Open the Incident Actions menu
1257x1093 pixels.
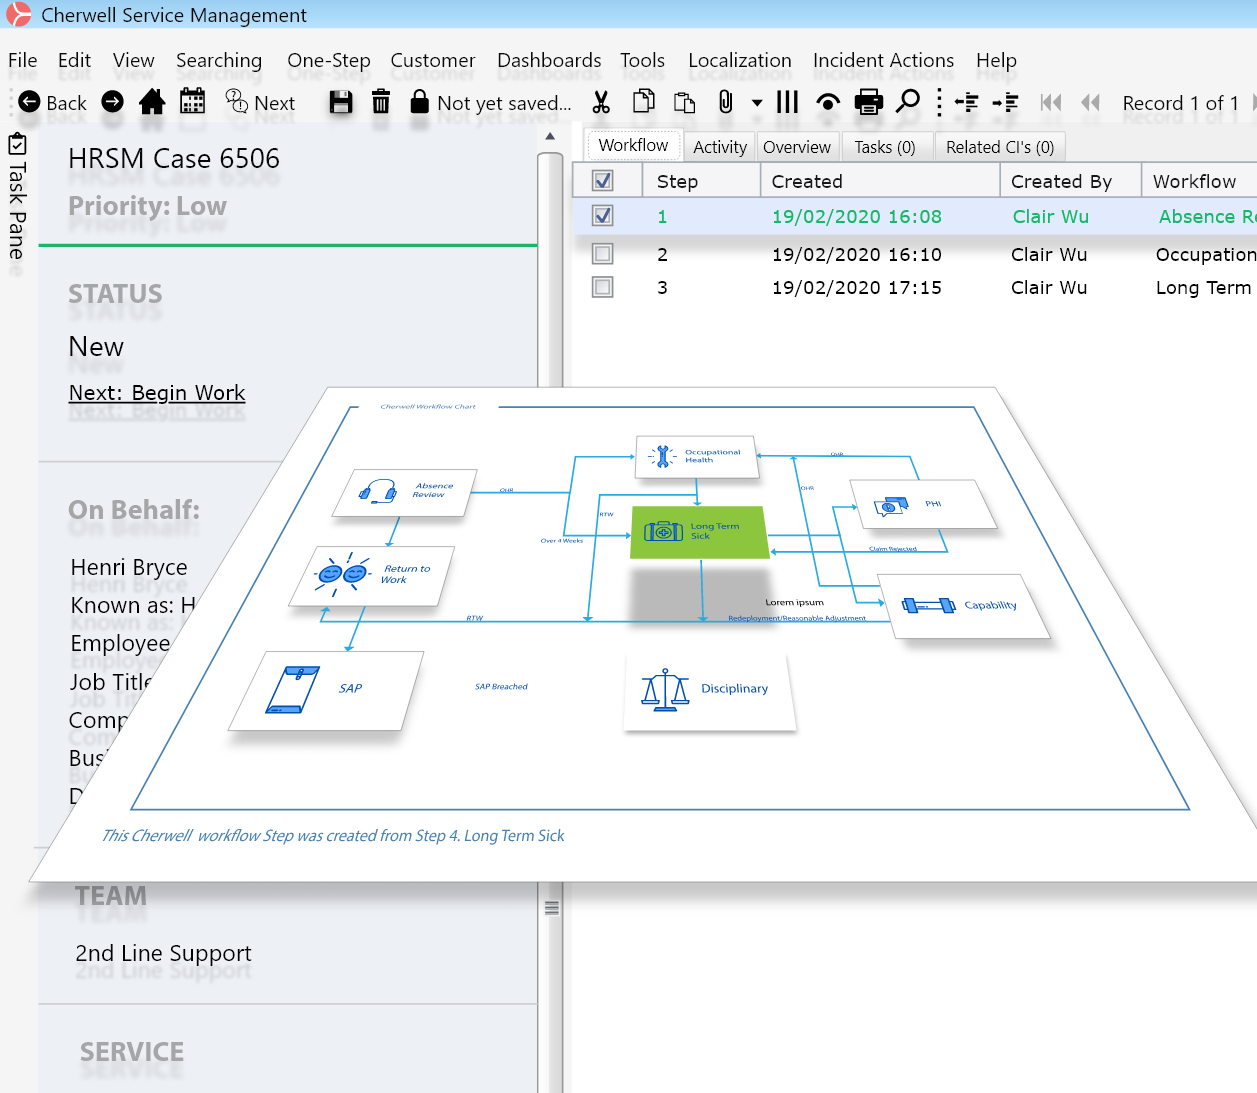(883, 60)
